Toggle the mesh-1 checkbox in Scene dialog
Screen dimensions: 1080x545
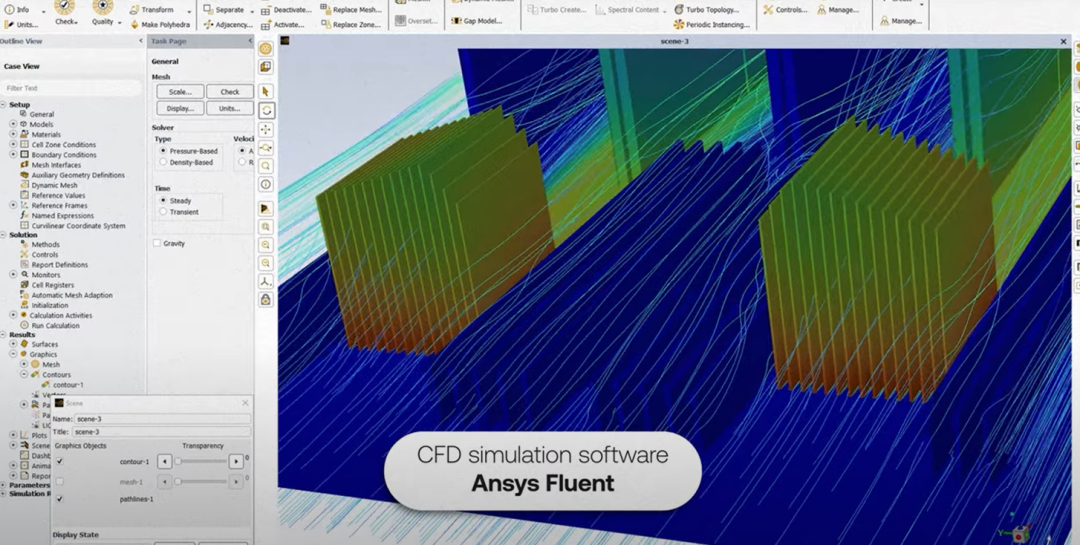(x=60, y=482)
